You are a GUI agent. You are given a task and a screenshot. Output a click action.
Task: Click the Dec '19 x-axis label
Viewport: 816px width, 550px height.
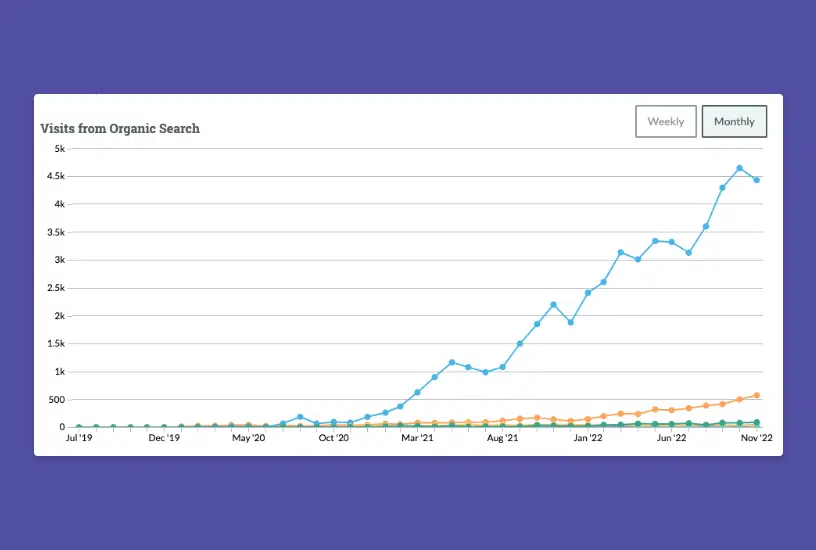pos(164,438)
